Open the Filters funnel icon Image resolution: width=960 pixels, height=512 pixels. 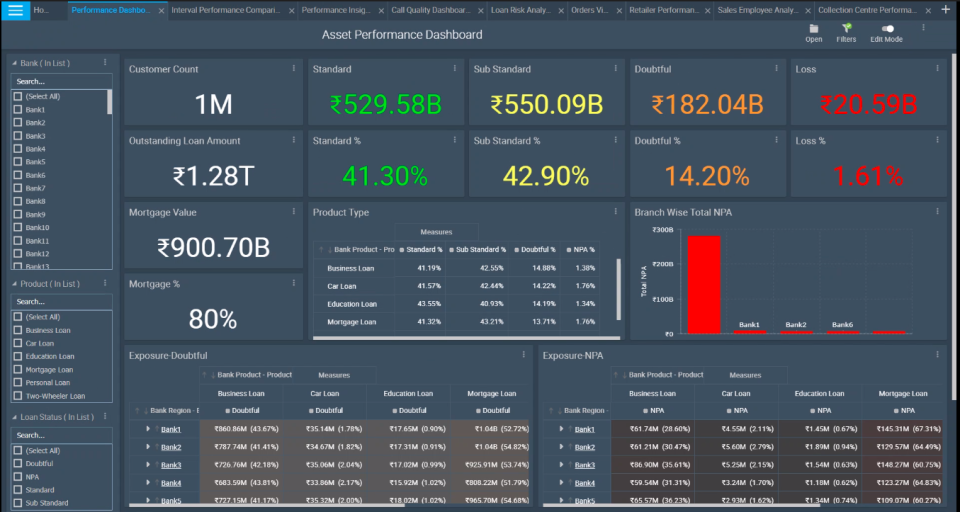pyautogui.click(x=846, y=28)
